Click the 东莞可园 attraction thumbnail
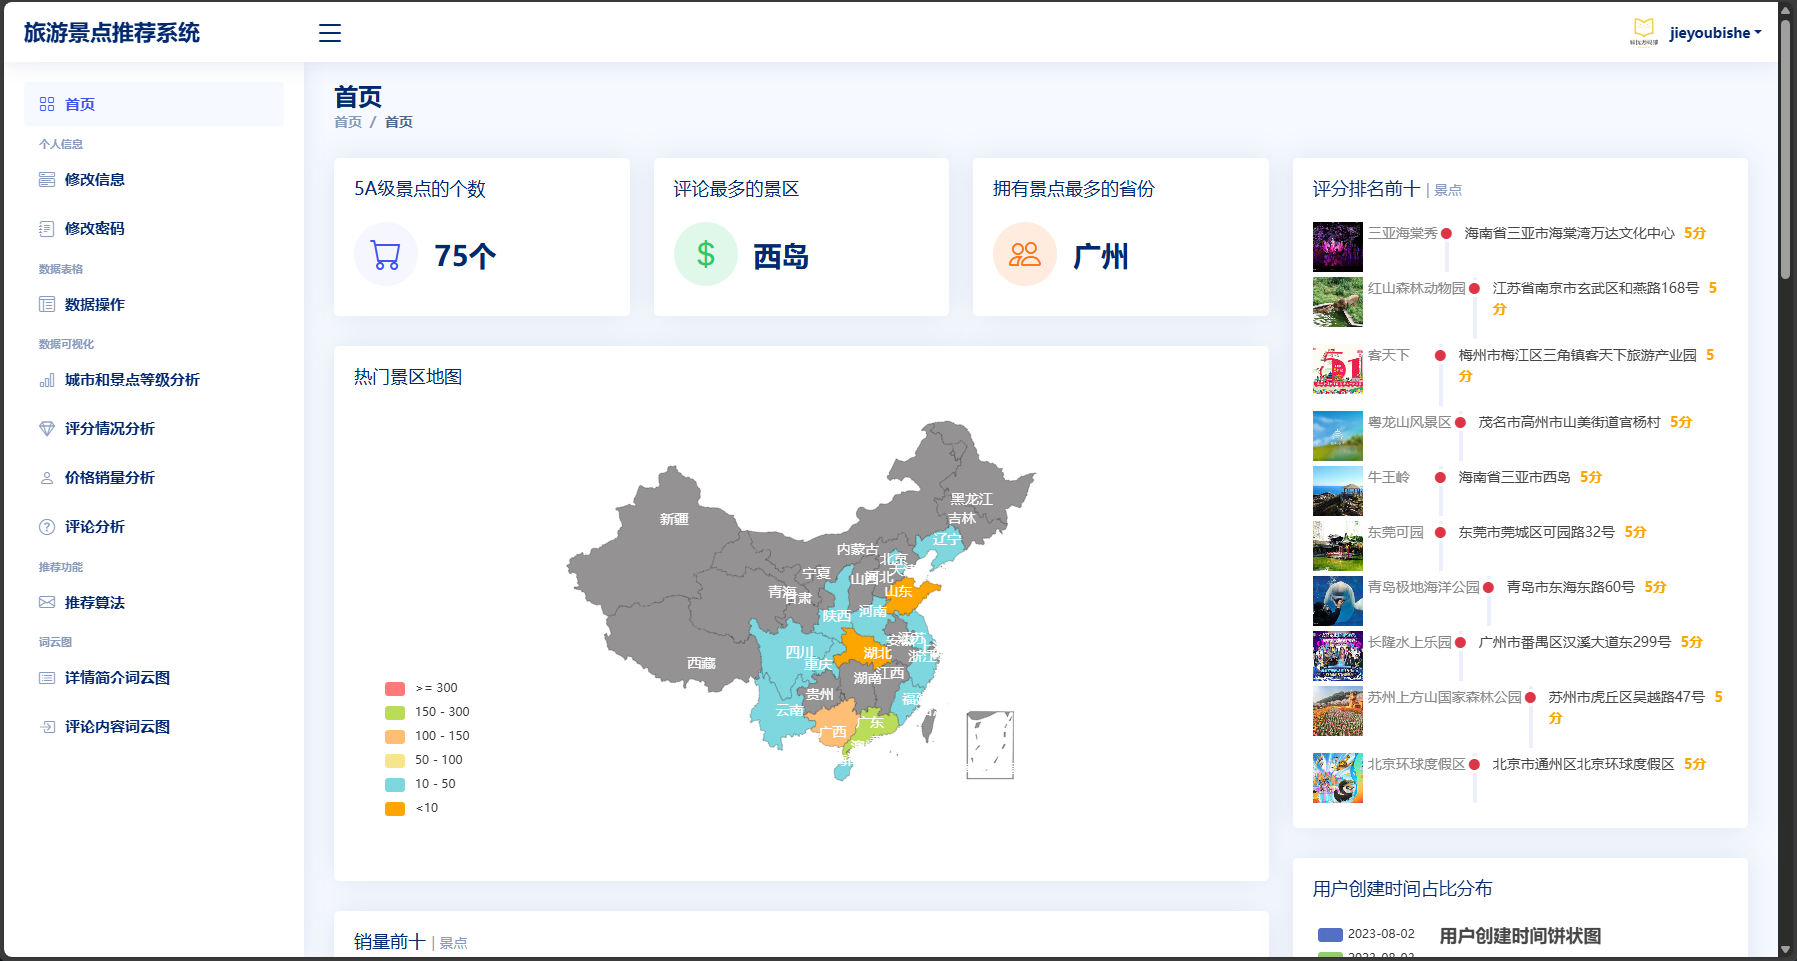This screenshot has width=1797, height=961. point(1338,546)
